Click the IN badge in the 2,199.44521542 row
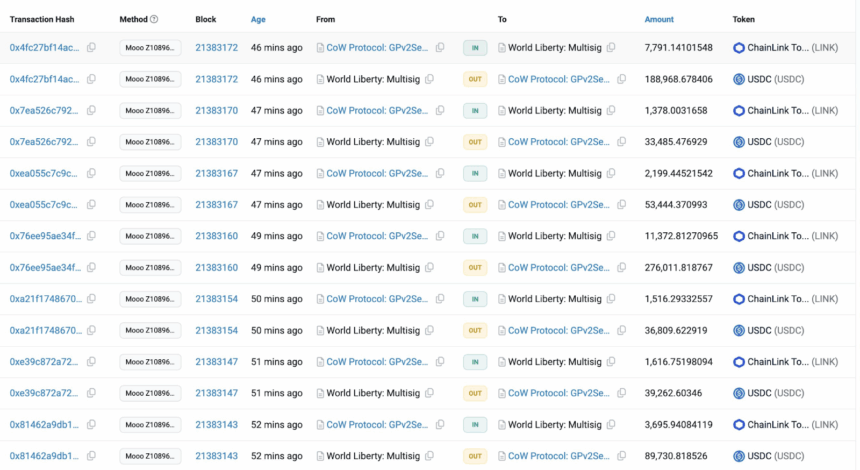This screenshot has height=470, width=860. tap(475, 173)
